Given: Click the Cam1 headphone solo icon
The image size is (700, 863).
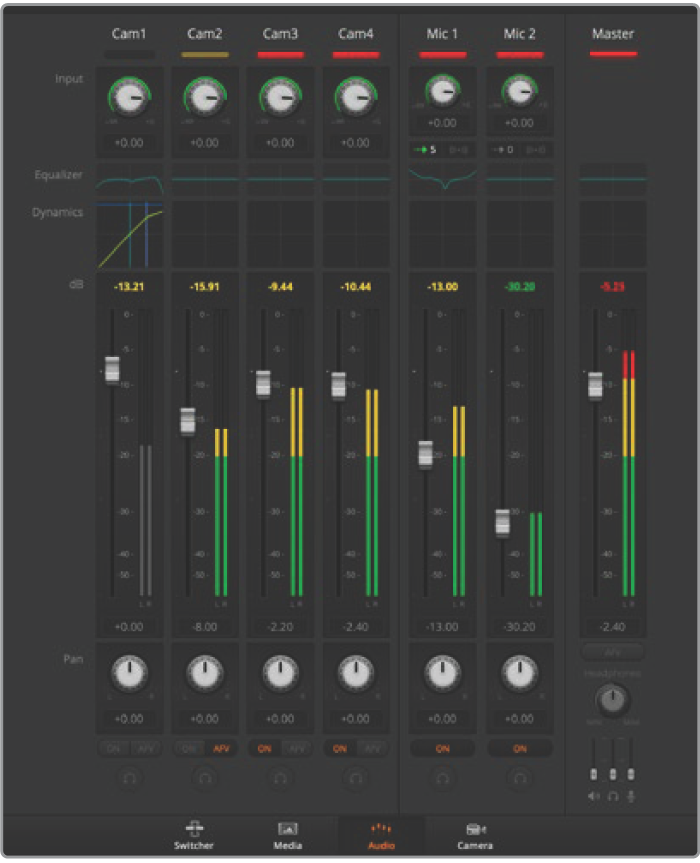Looking at the screenshot, I should (x=128, y=776).
